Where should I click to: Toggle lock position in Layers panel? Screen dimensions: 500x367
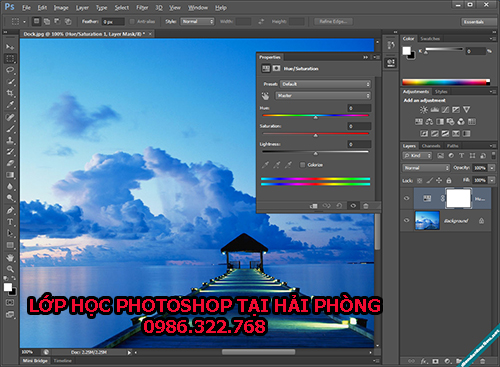pyautogui.click(x=439, y=181)
